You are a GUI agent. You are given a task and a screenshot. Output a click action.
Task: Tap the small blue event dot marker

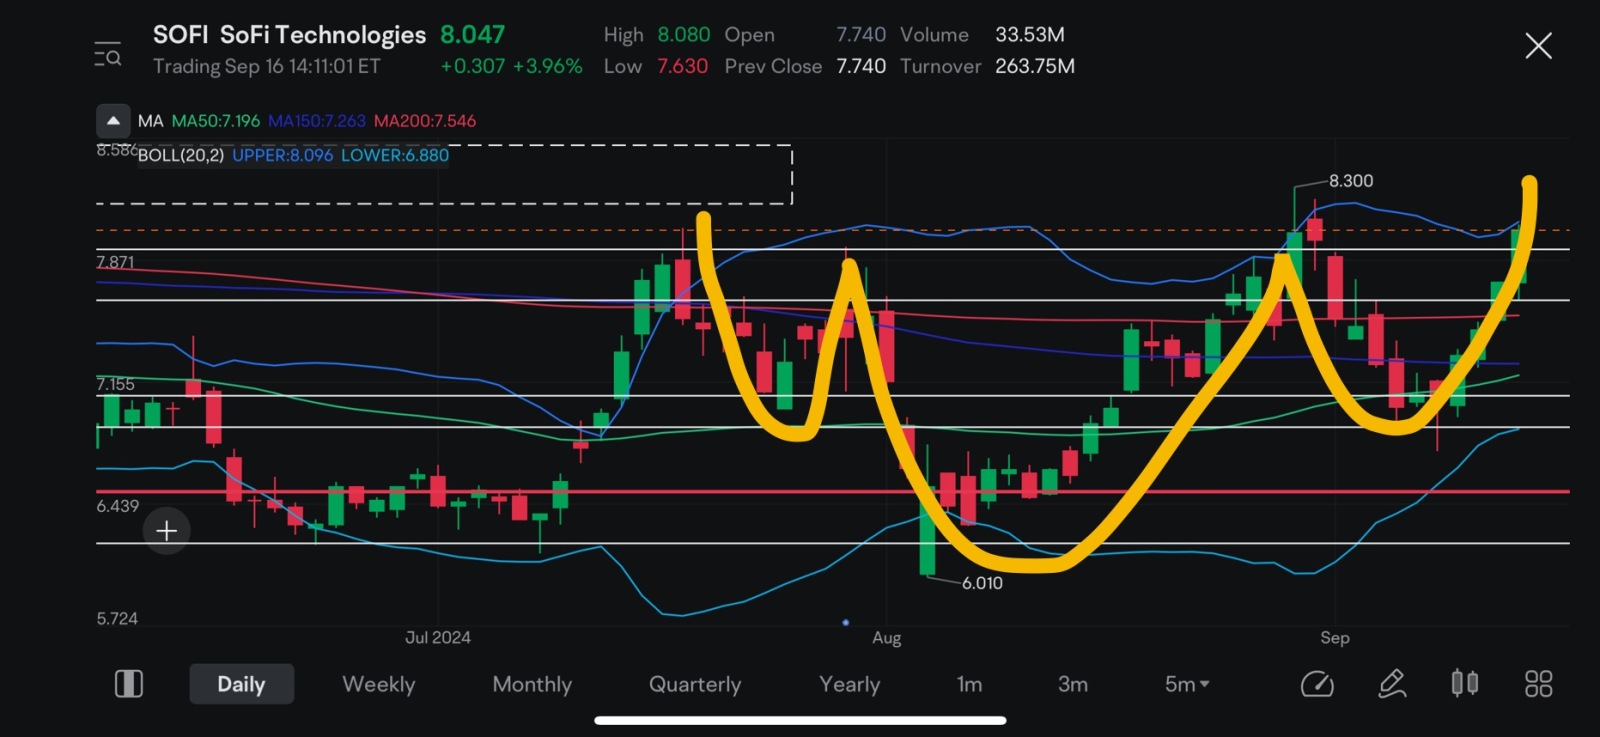(846, 622)
